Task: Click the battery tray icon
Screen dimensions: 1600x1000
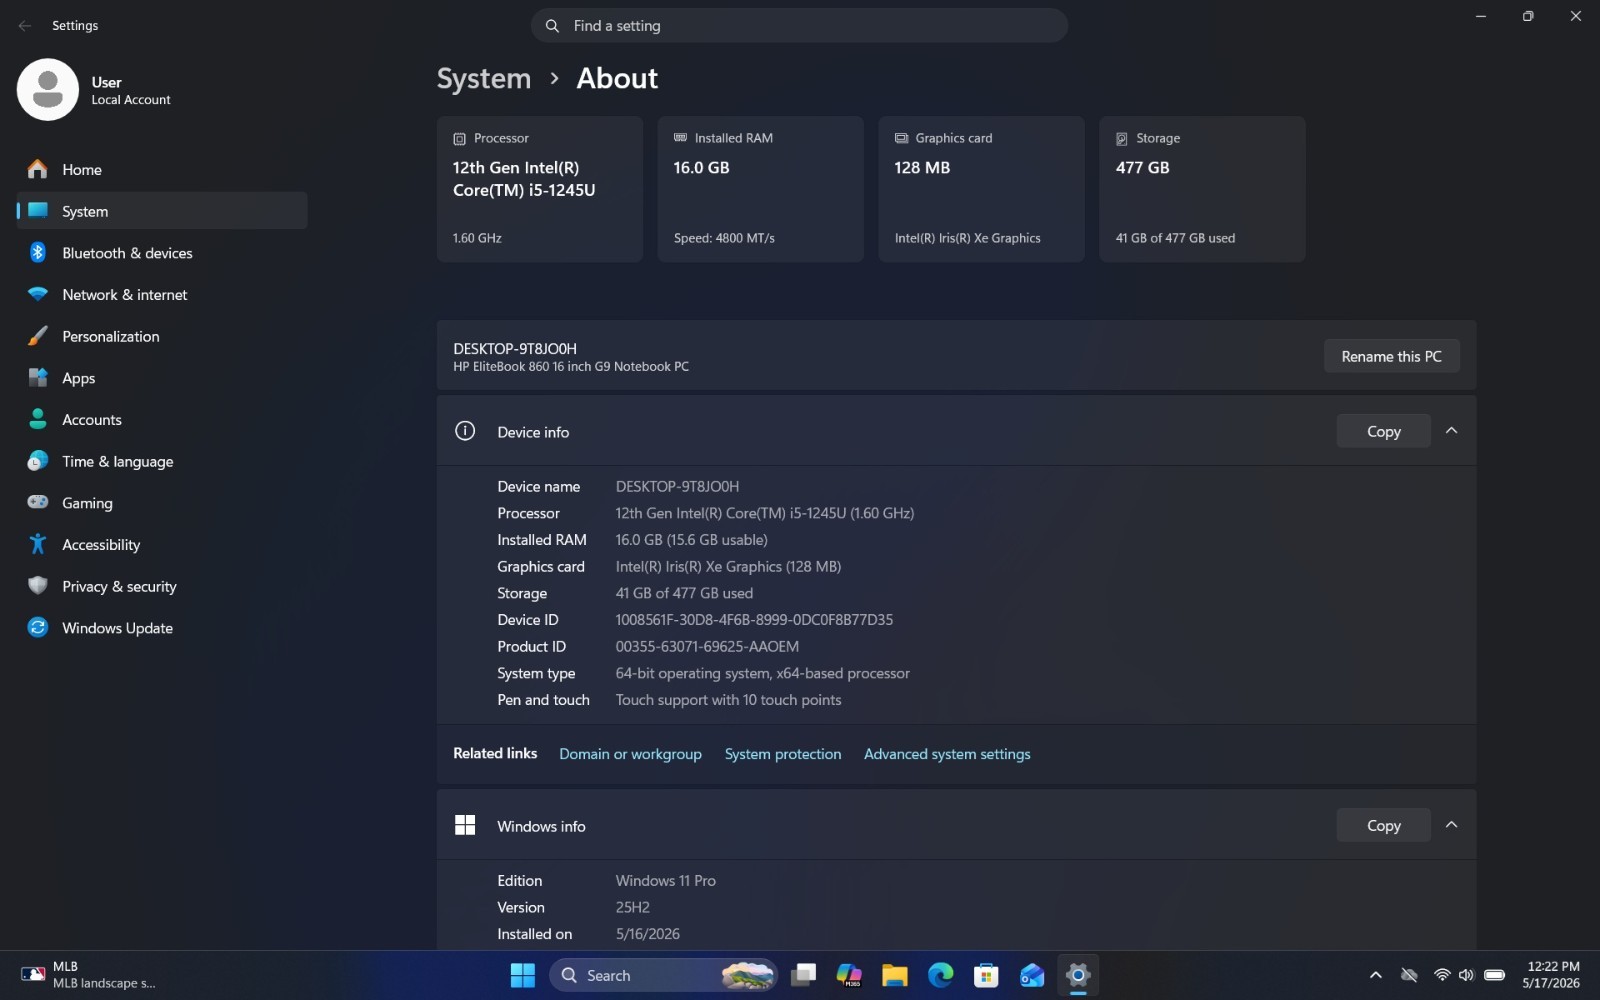Action: pos(1495,975)
